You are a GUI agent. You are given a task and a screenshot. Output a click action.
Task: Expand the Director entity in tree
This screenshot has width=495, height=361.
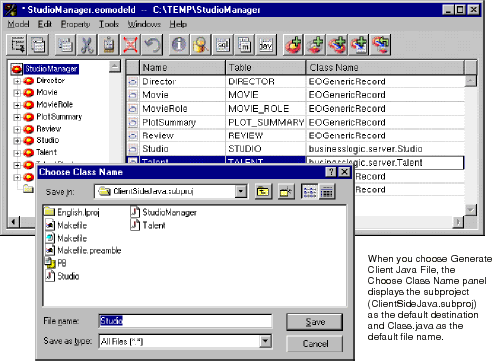point(17,81)
